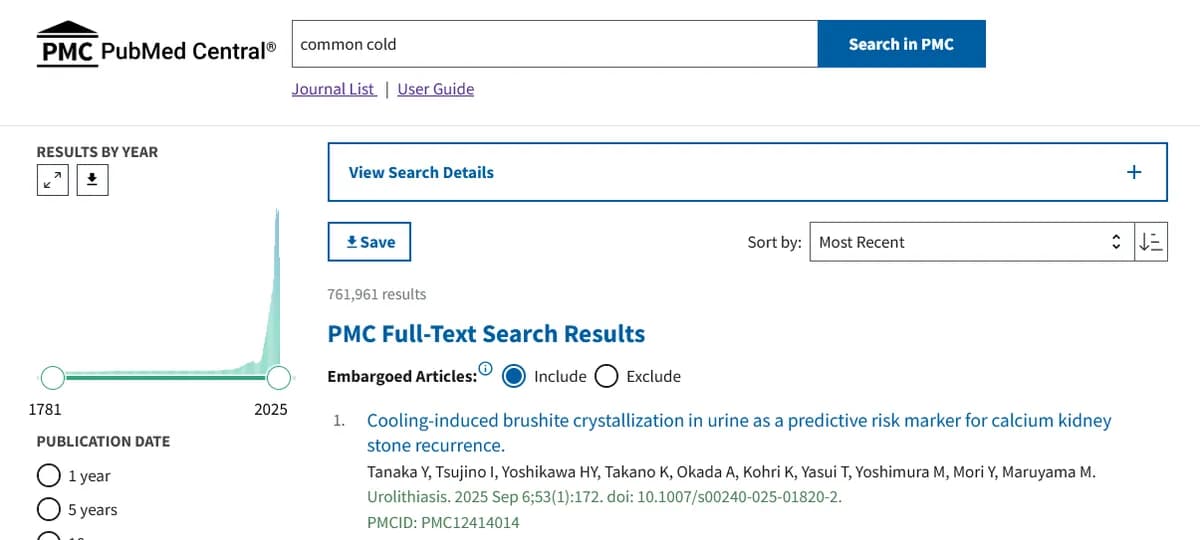Viewport: 1200px width, 540px height.
Task: Choose the 1 year publication date
Action: point(48,476)
